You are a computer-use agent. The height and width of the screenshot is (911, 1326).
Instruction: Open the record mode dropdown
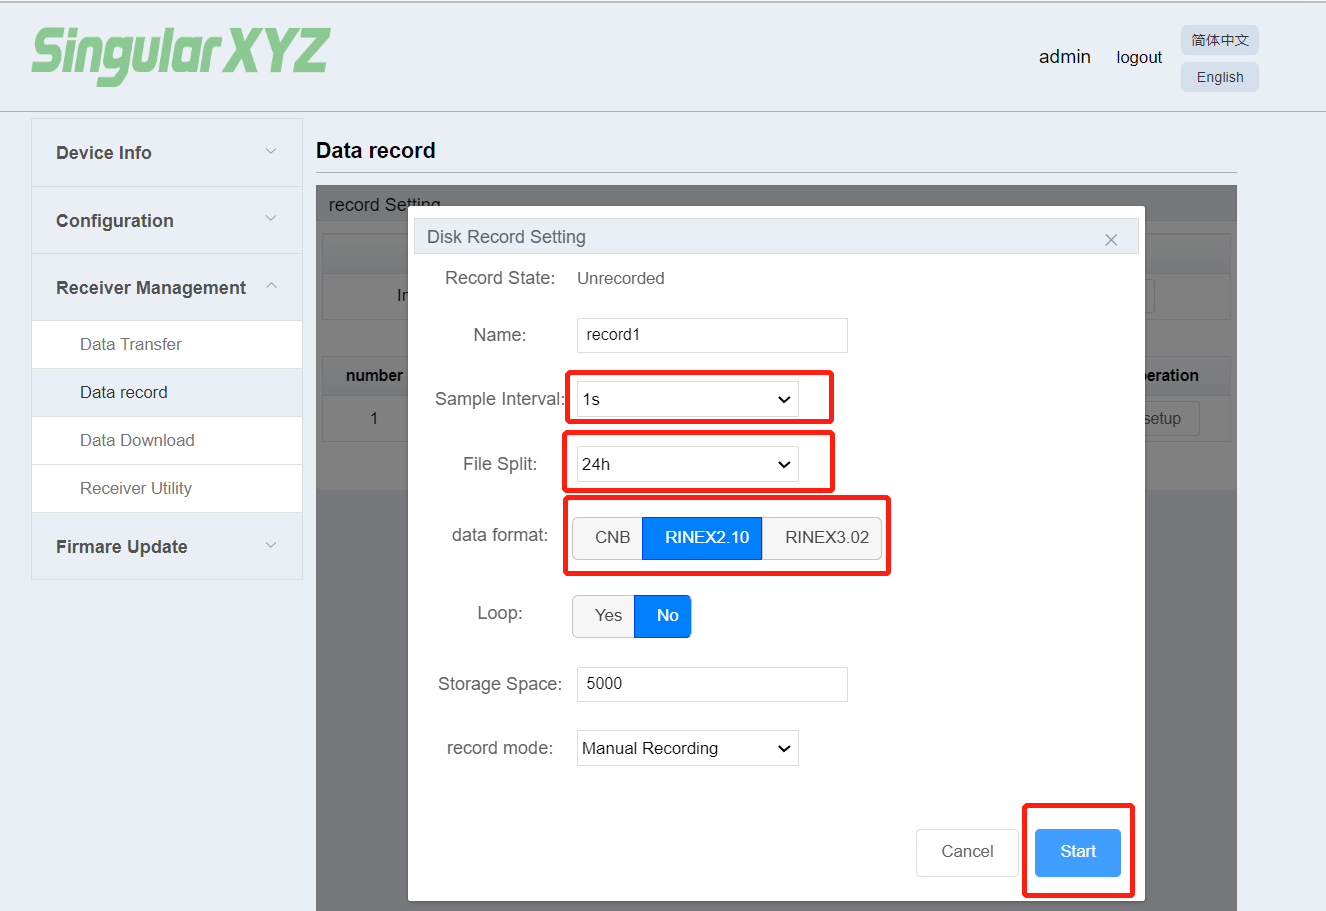click(687, 749)
